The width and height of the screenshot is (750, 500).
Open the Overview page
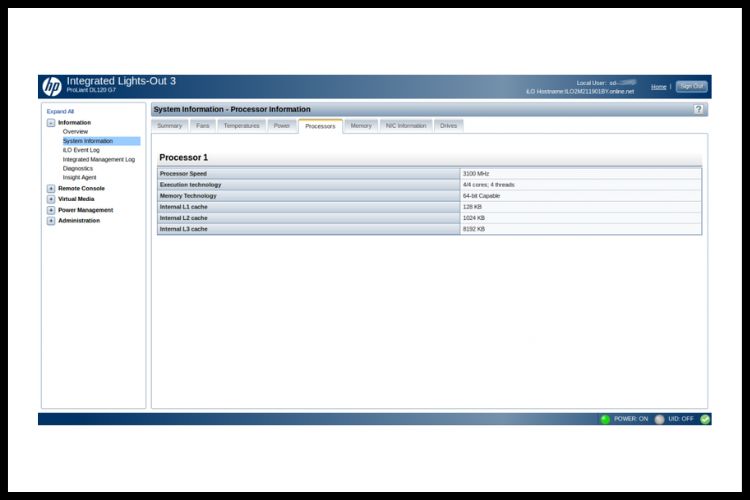click(75, 132)
